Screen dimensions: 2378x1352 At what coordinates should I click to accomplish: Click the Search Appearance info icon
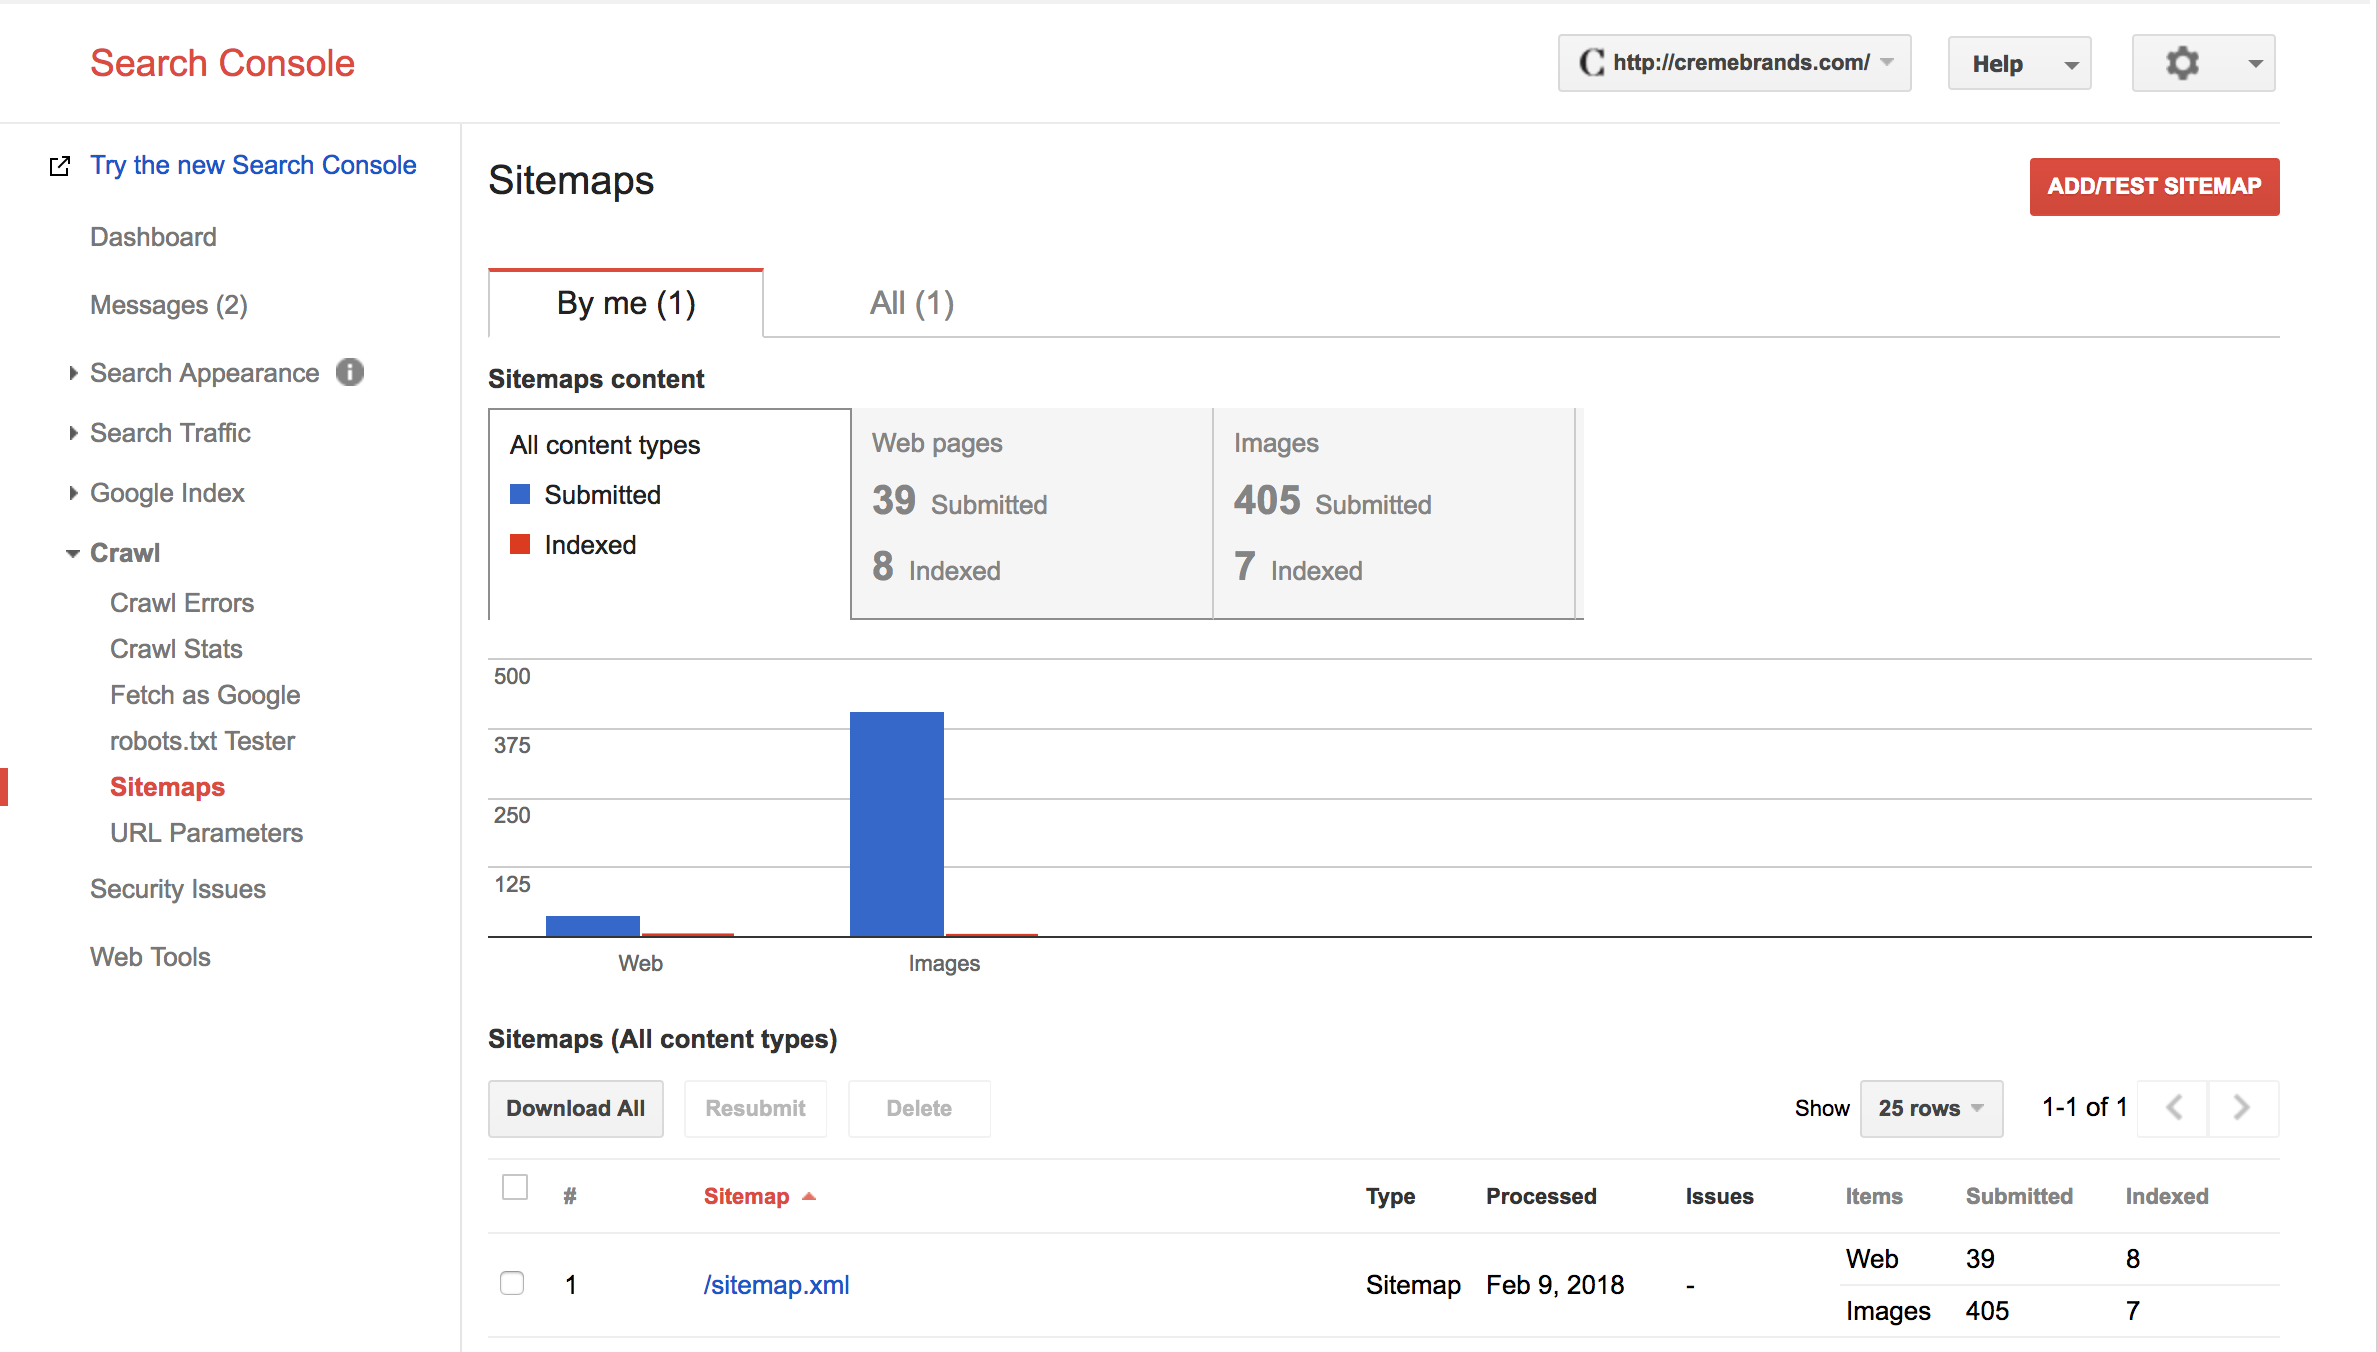tap(350, 372)
